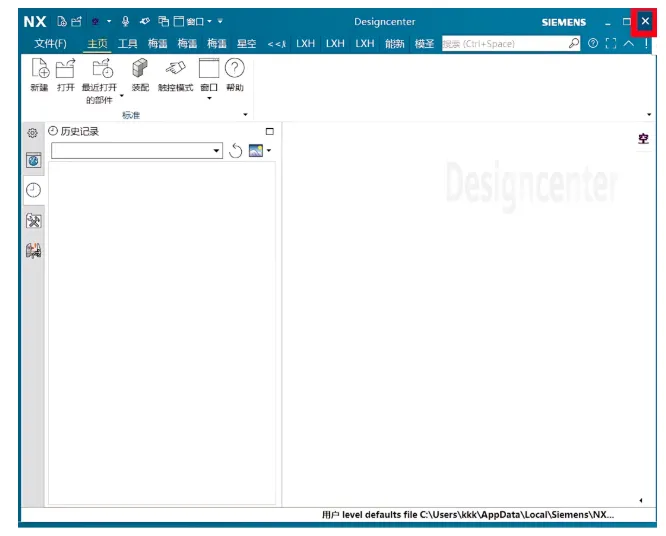Click the picture view icon in history

(256, 150)
